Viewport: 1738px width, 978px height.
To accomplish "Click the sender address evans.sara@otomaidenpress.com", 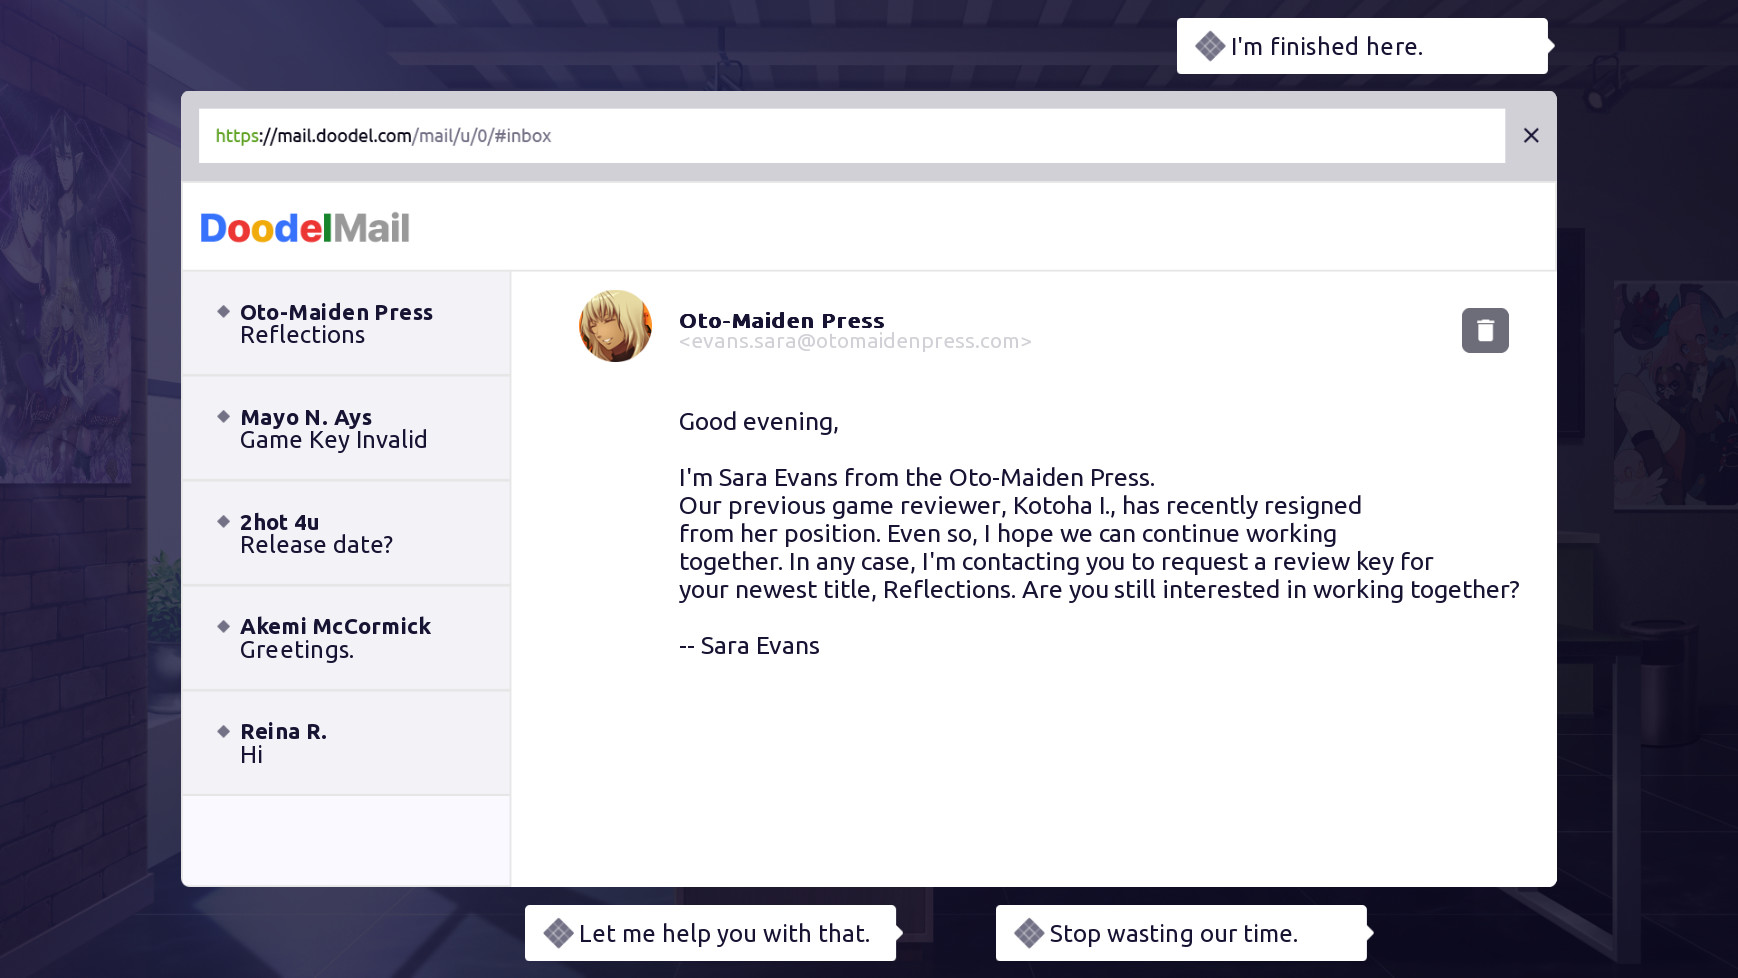I will pyautogui.click(x=853, y=341).
